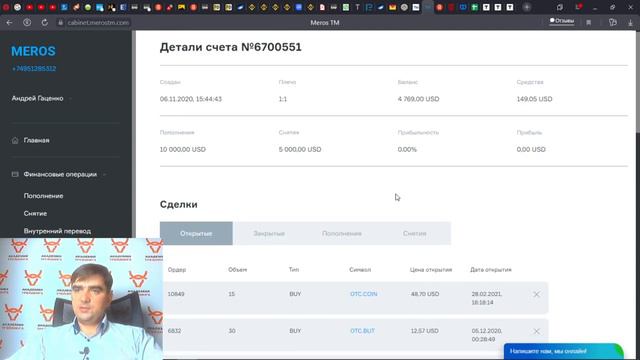This screenshot has height=360, width=640.
Task: Open the OTC.BUT symbol link
Action: pos(362,331)
